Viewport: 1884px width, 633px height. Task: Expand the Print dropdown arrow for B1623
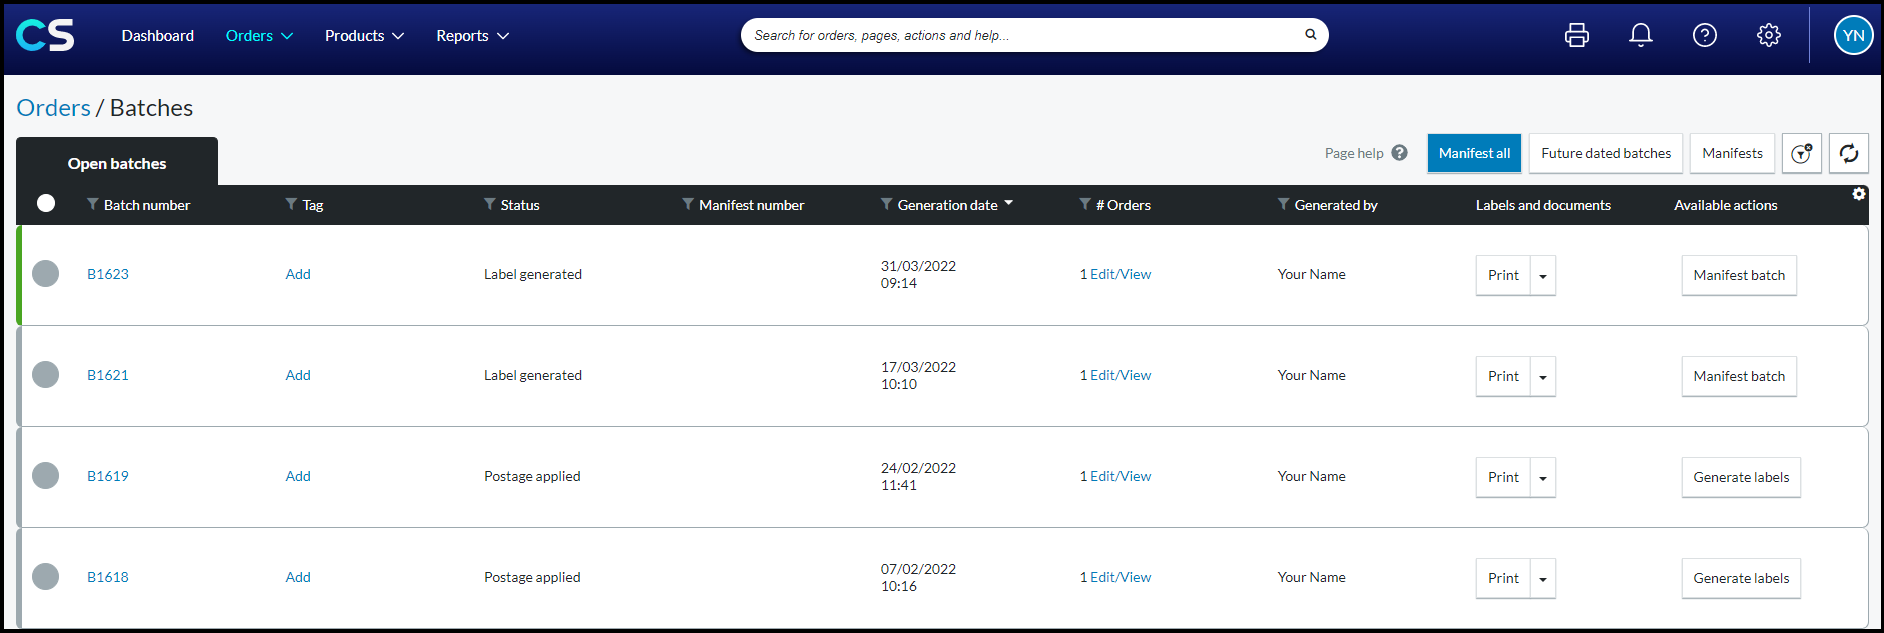[1543, 276]
